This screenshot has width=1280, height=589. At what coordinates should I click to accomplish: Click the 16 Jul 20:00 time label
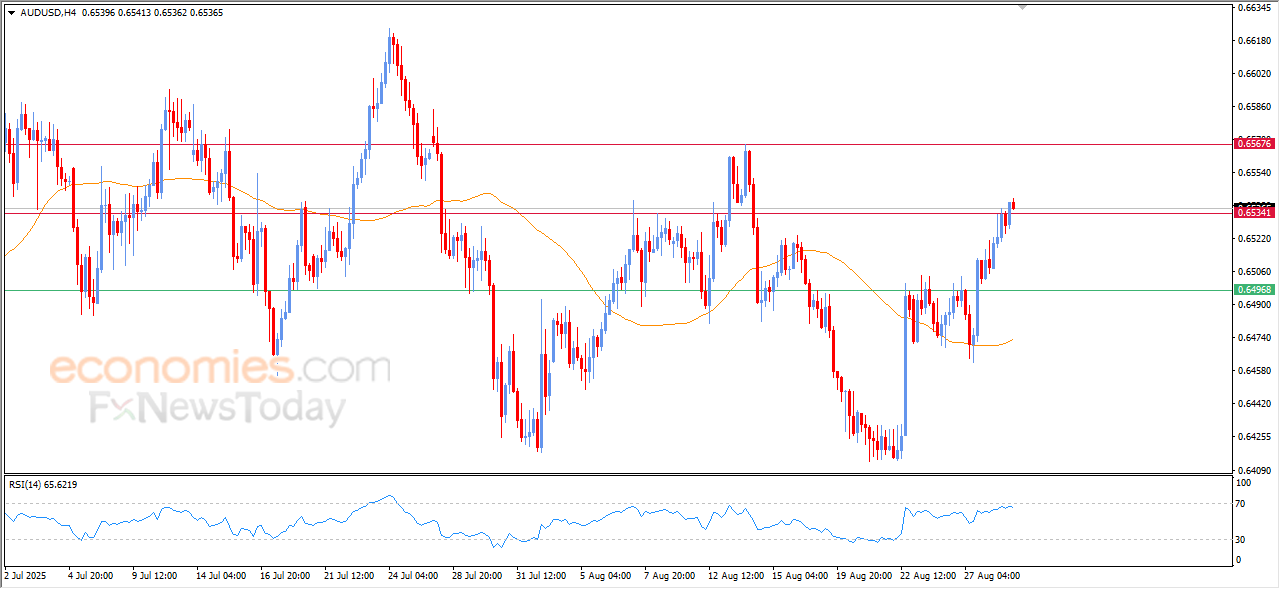click(x=284, y=576)
